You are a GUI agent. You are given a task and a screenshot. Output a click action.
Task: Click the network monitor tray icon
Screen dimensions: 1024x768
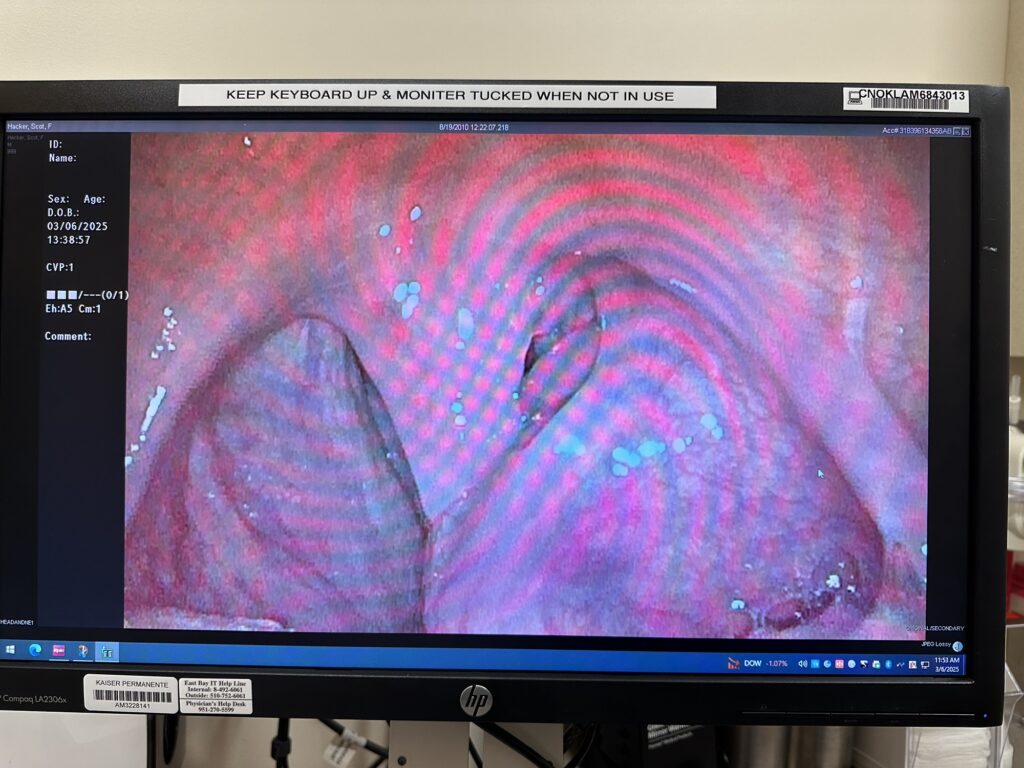click(925, 665)
